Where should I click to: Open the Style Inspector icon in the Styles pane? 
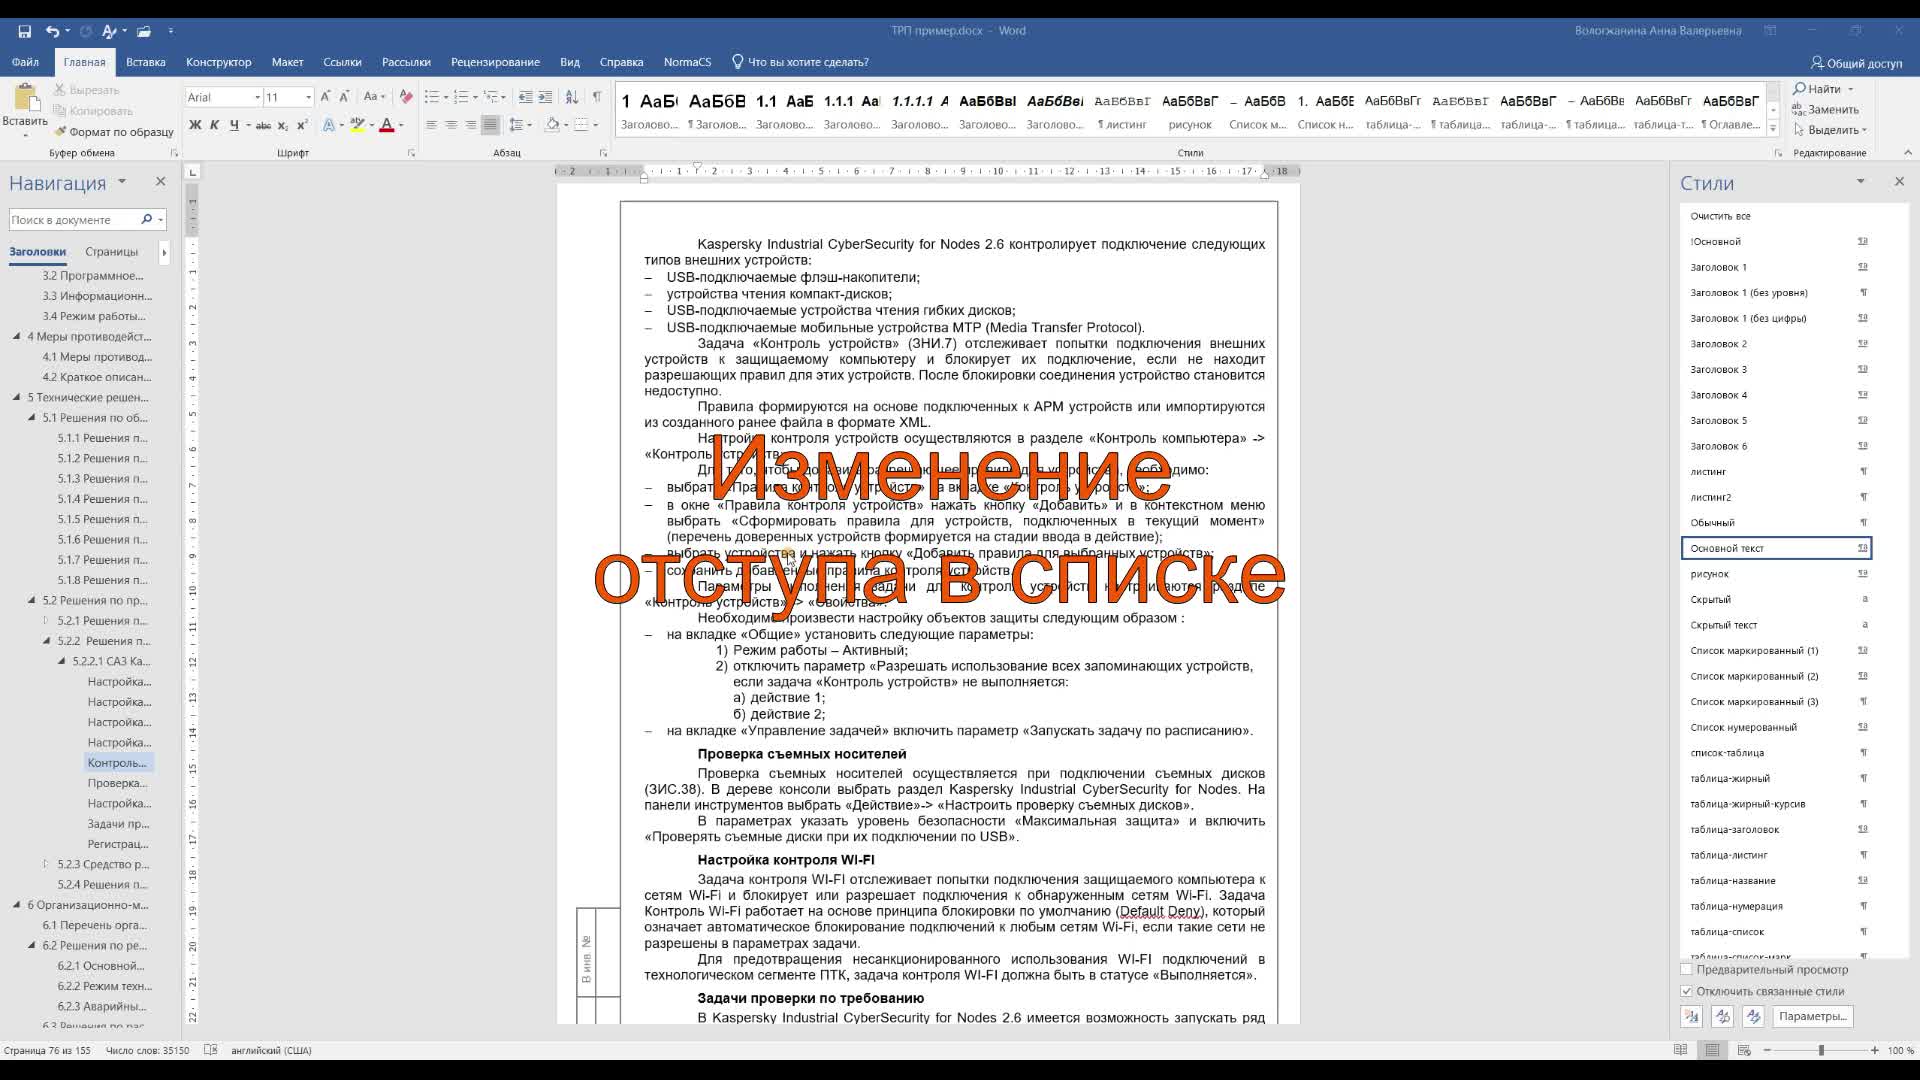click(x=1722, y=1016)
